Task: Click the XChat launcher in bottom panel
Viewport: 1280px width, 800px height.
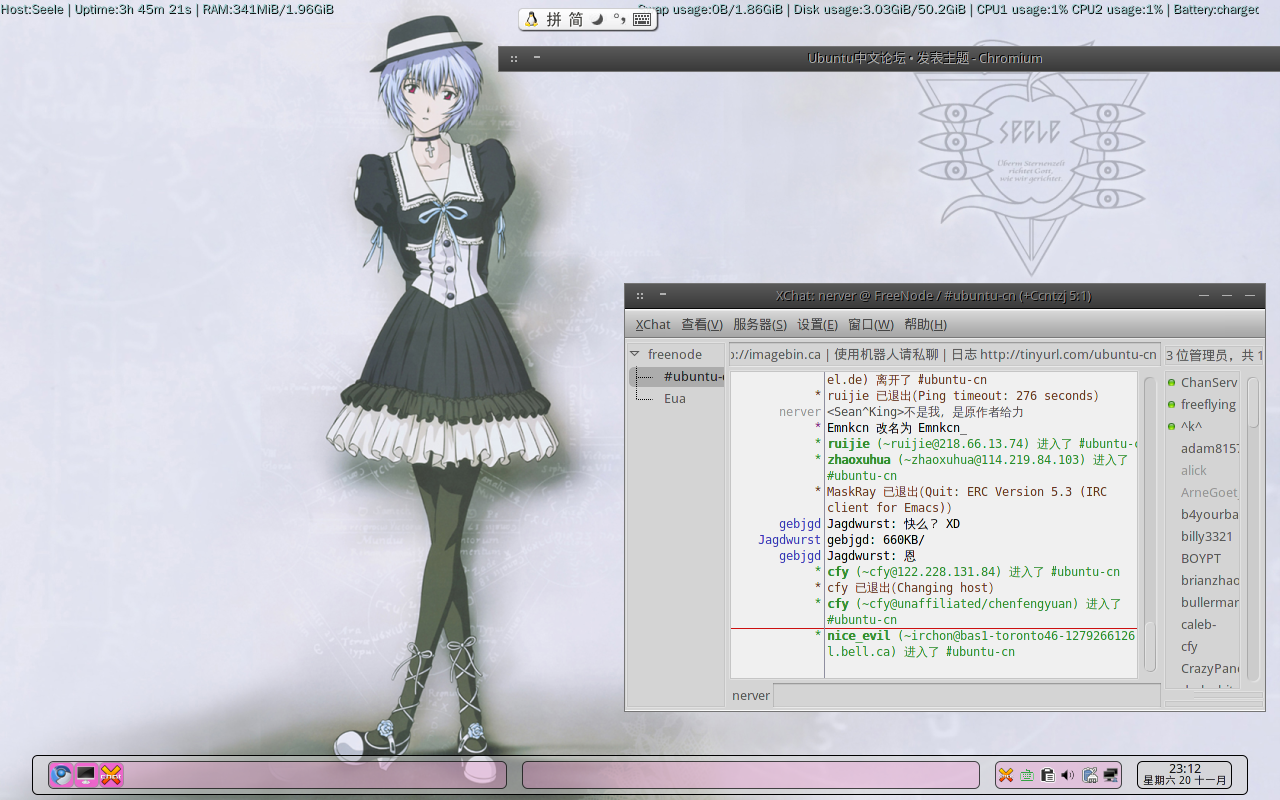Action: 111,775
